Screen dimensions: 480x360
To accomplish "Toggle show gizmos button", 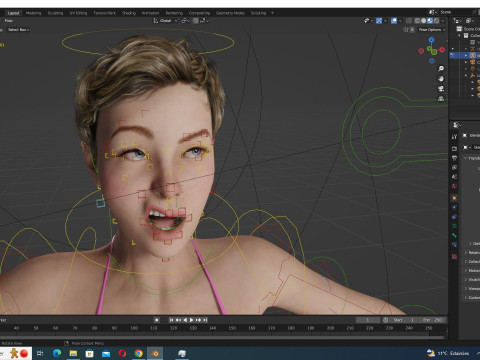I will click(379, 21).
